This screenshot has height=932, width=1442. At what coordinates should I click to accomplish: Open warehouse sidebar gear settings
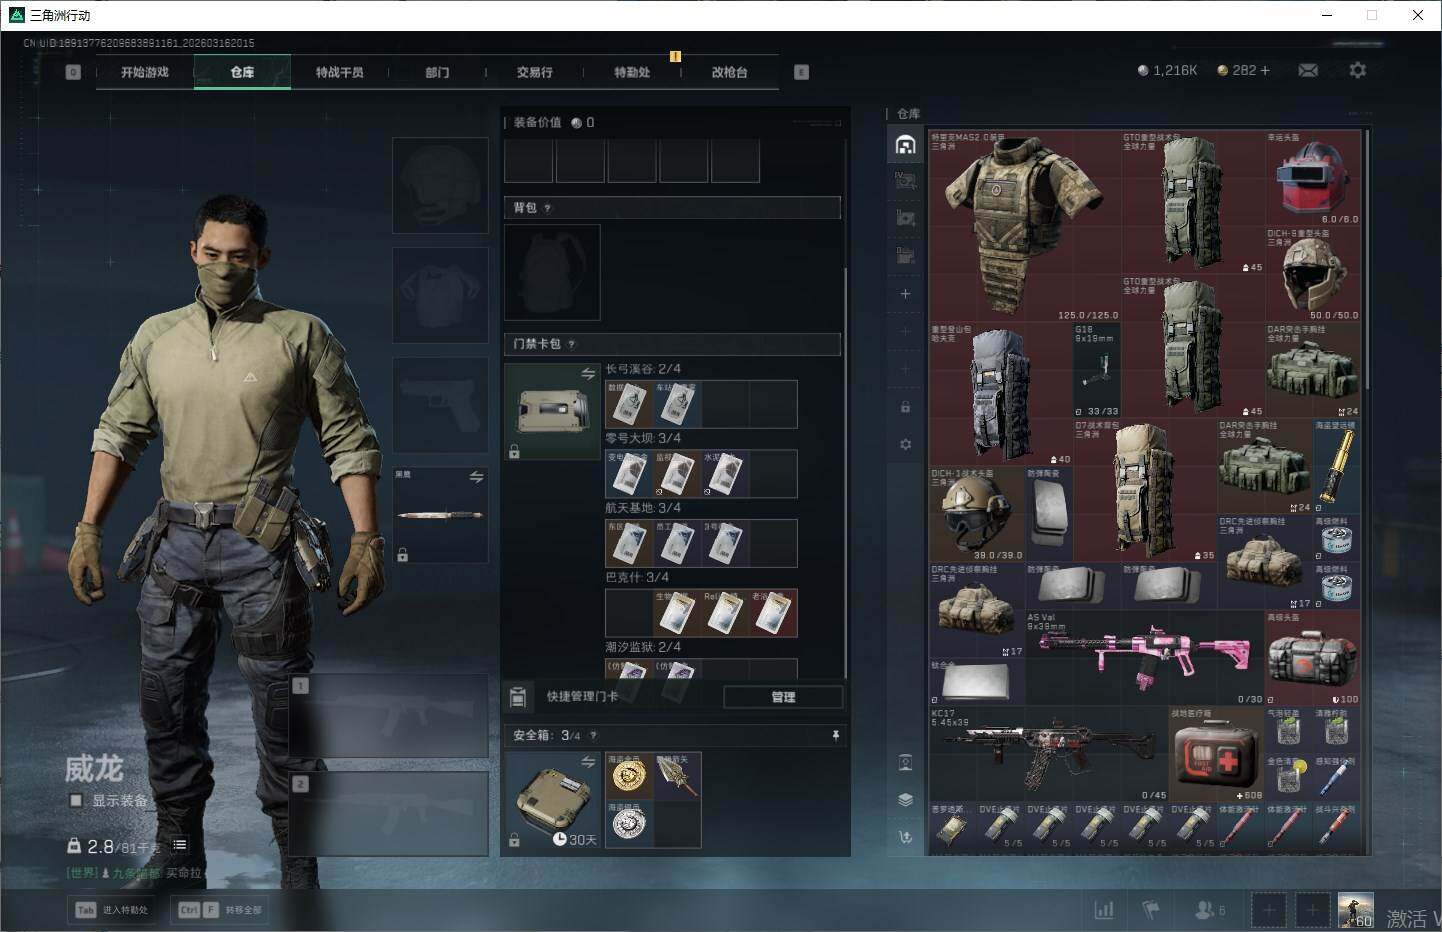[905, 444]
